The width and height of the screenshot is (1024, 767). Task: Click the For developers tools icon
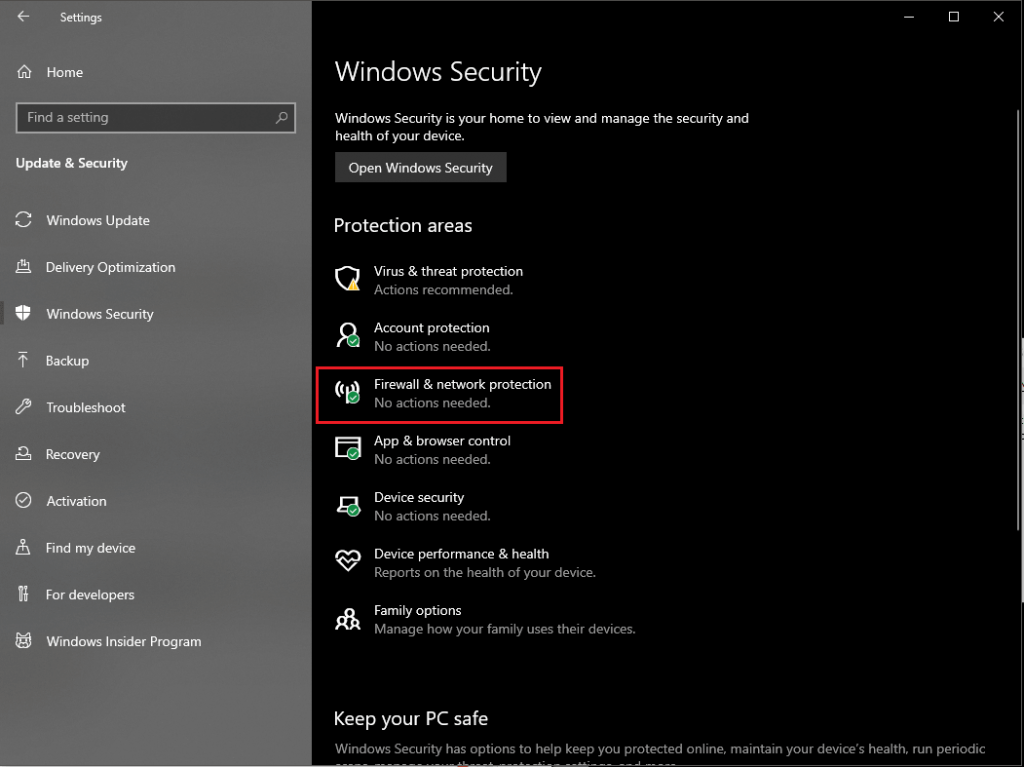pos(24,594)
